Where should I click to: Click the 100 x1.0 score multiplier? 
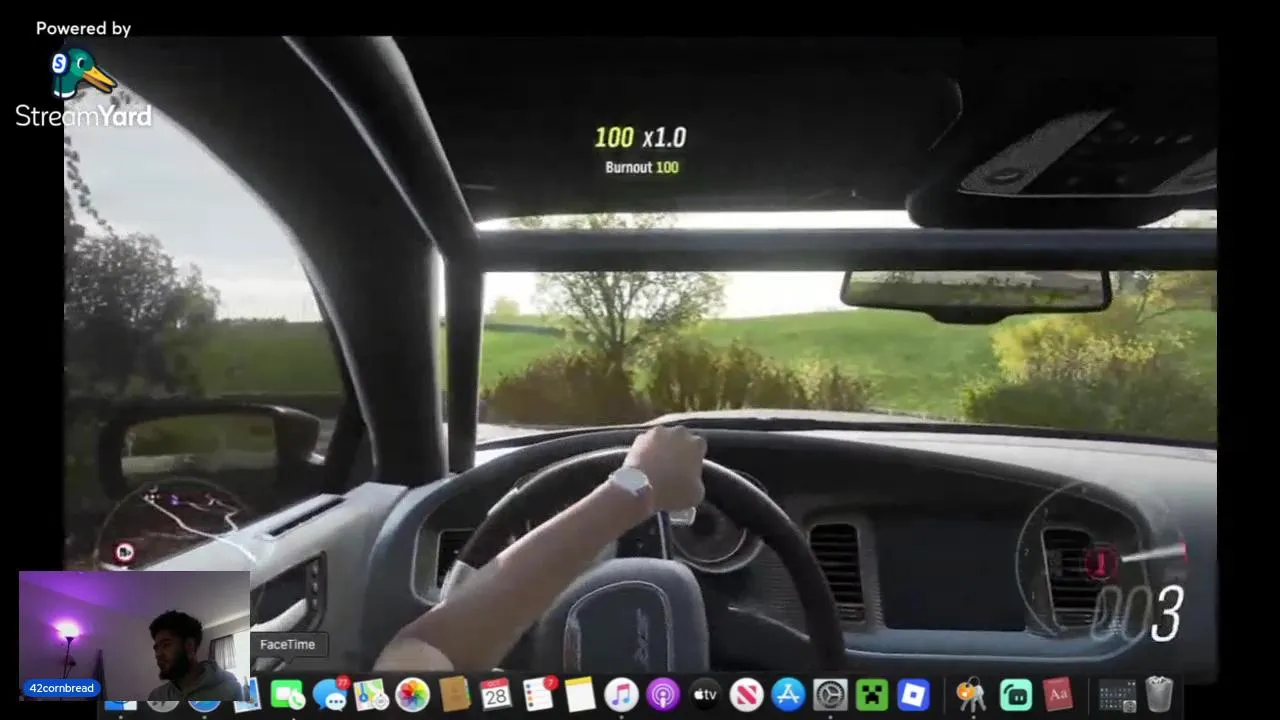pyautogui.click(x=641, y=137)
